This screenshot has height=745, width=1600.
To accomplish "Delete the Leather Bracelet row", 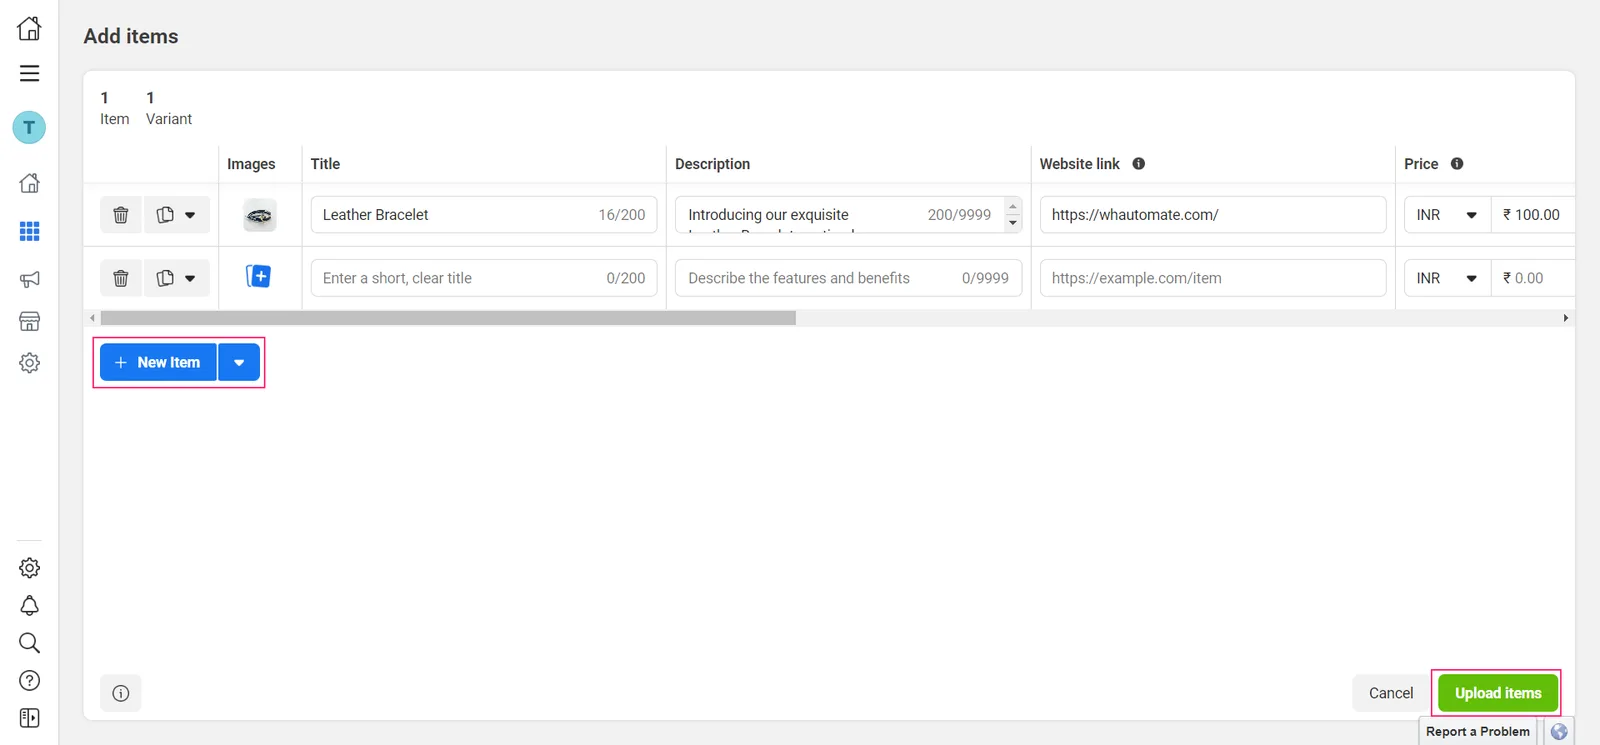I will pos(120,215).
